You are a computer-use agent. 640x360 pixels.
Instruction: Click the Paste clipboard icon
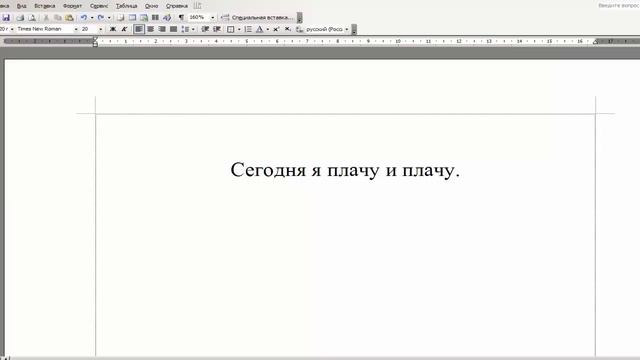[x=69, y=18]
